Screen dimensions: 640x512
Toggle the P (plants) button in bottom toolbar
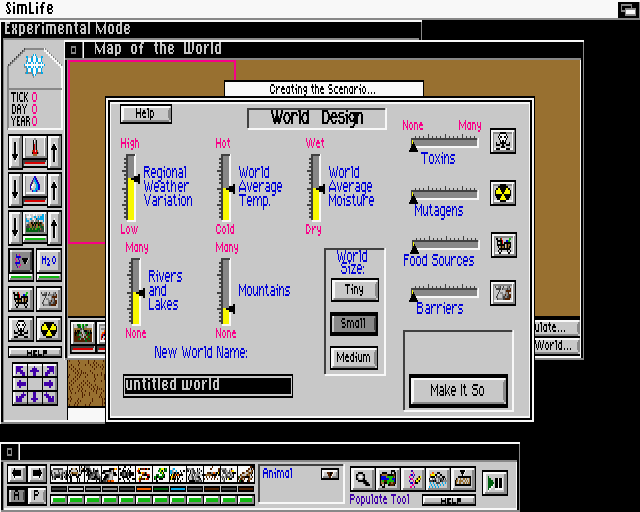click(x=36, y=495)
